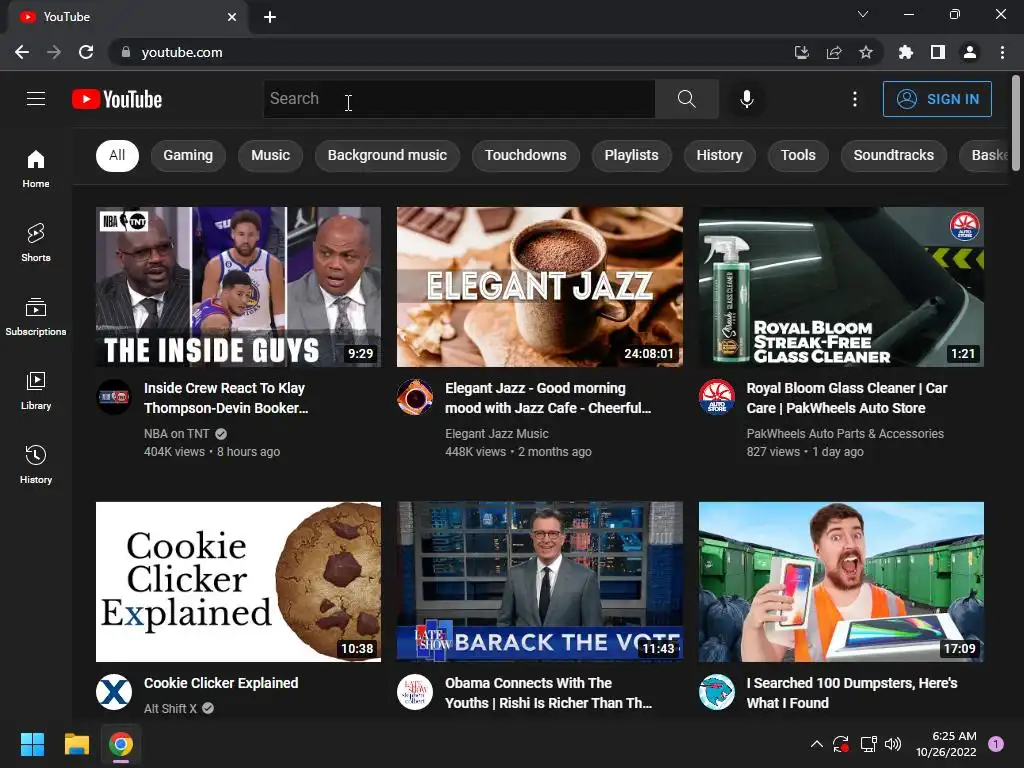This screenshot has height=768, width=1024.
Task: Click the install app icon in address bar
Action: [x=801, y=52]
